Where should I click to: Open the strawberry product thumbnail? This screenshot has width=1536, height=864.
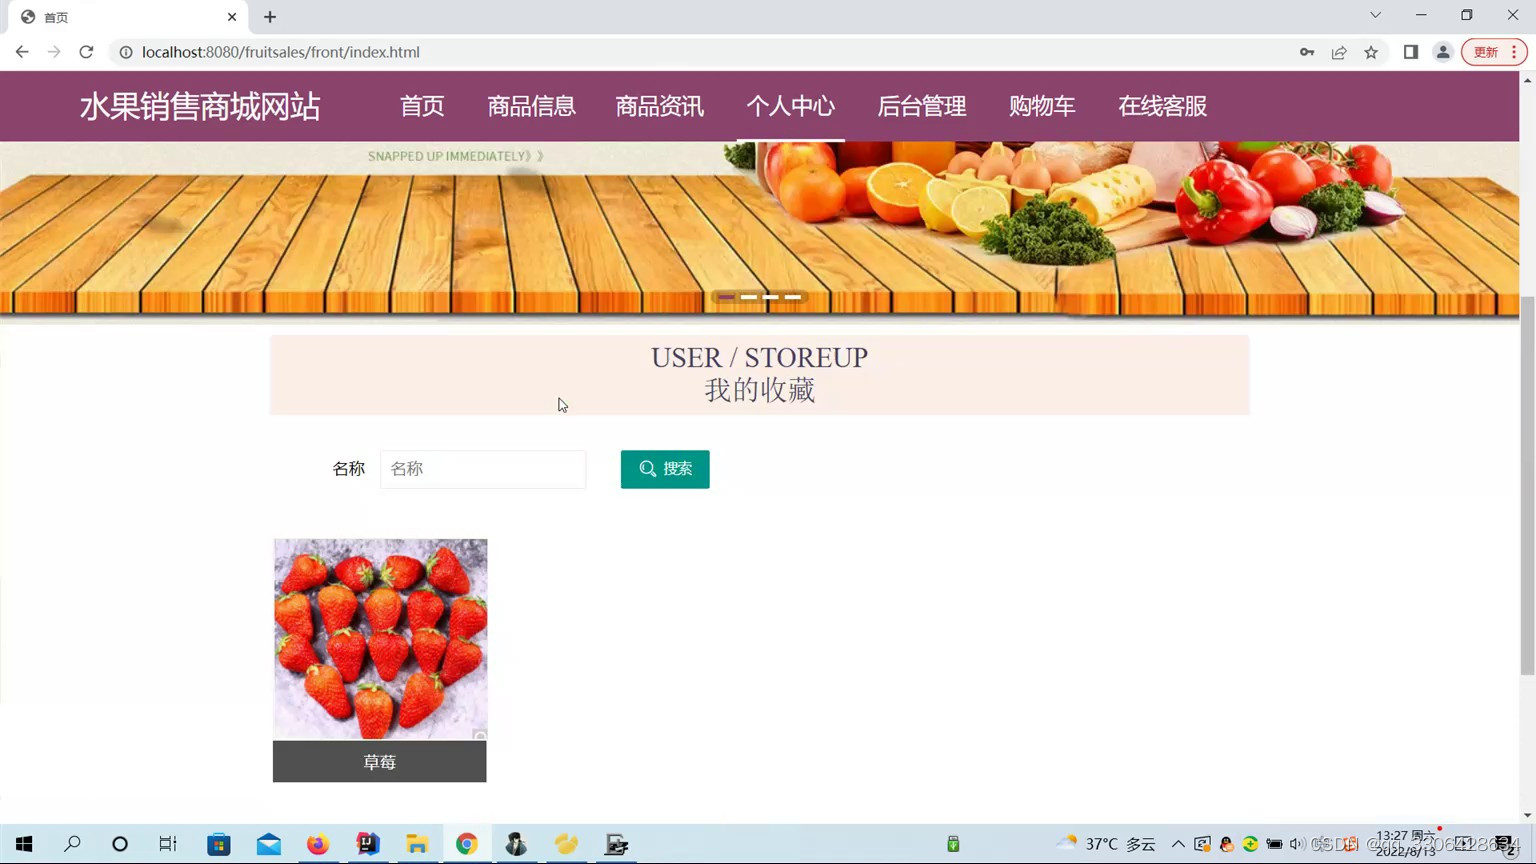(380, 640)
